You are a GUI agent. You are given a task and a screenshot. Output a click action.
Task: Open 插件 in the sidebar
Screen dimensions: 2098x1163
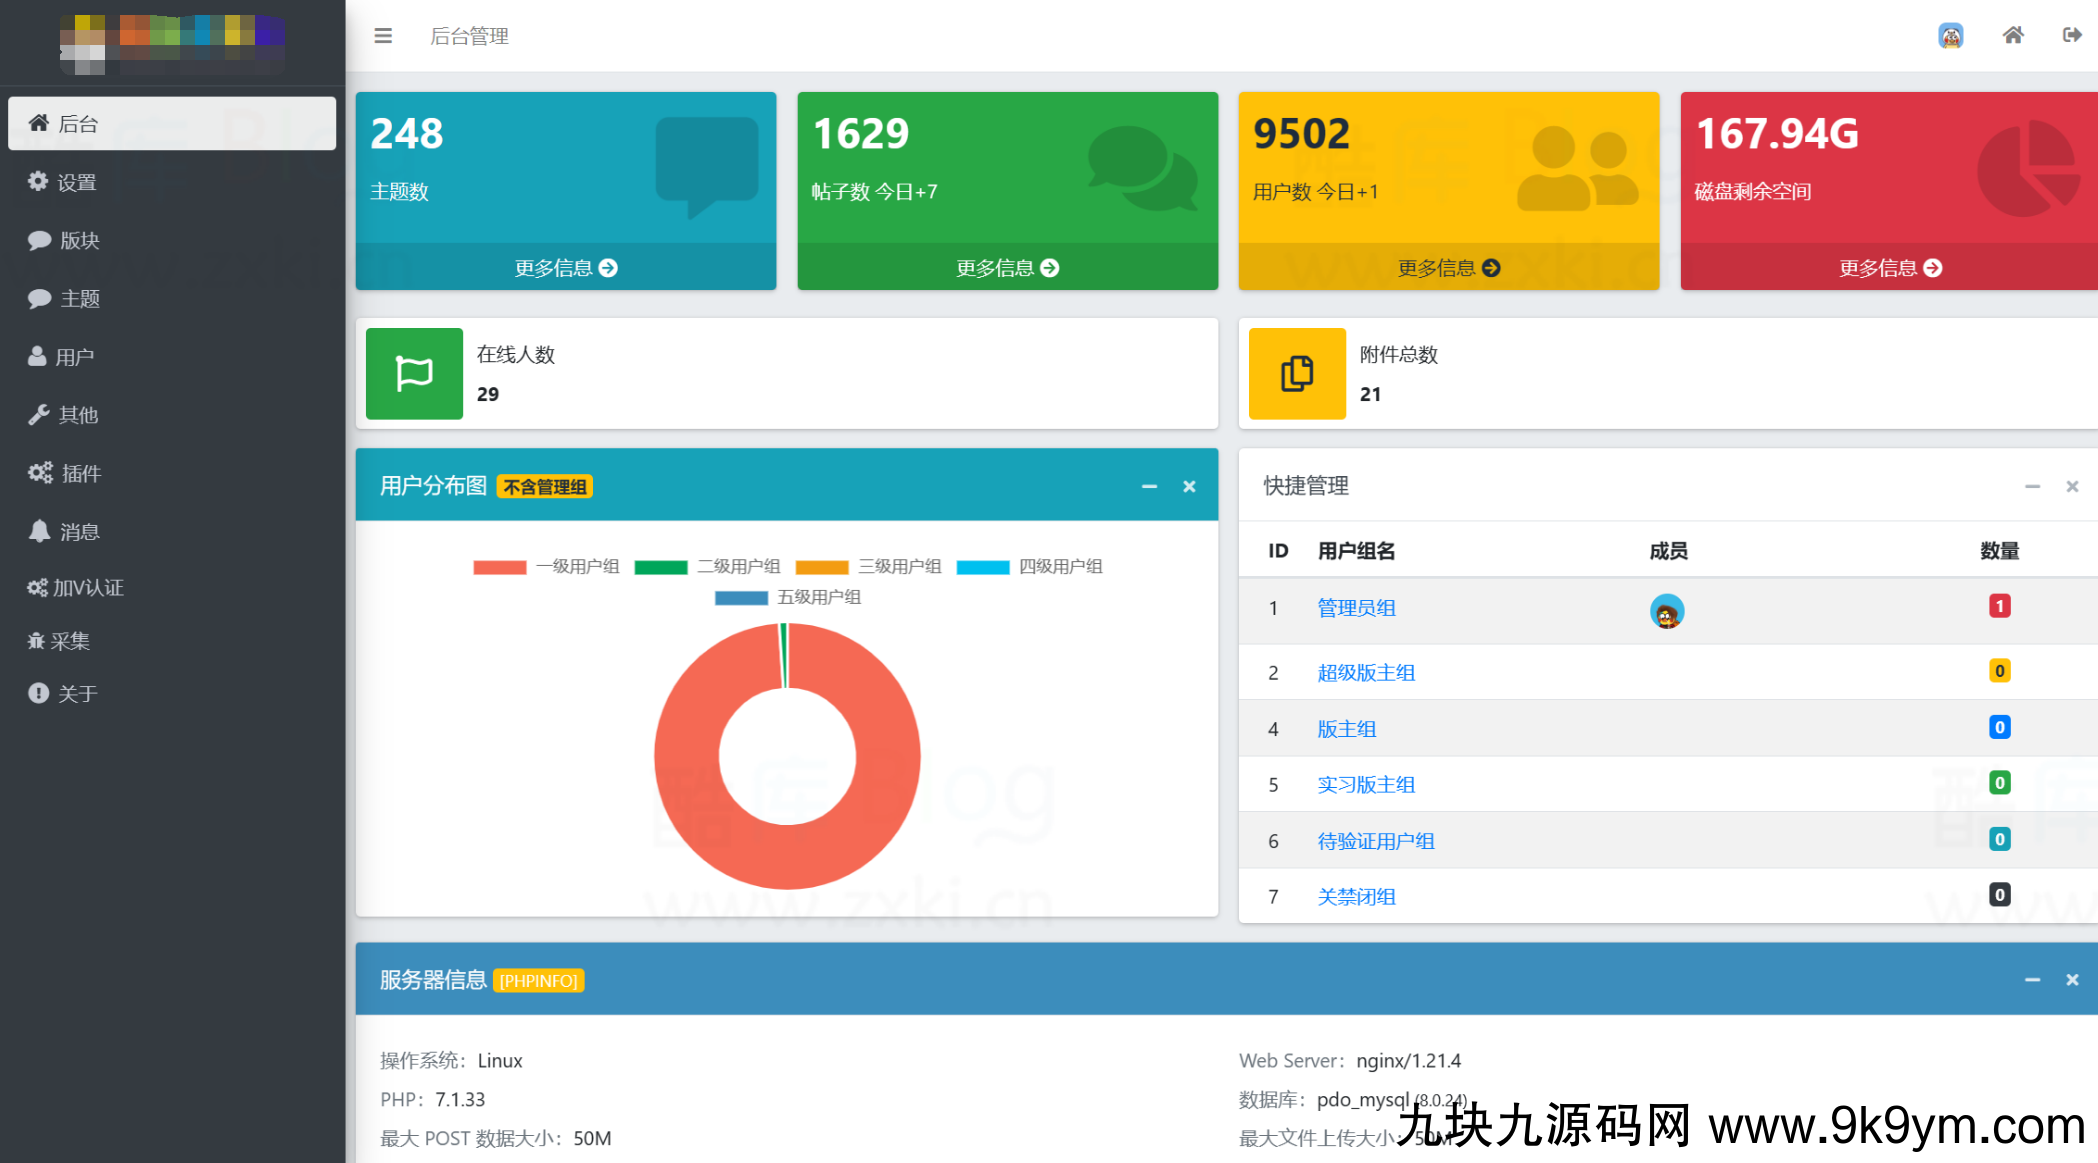(x=80, y=473)
